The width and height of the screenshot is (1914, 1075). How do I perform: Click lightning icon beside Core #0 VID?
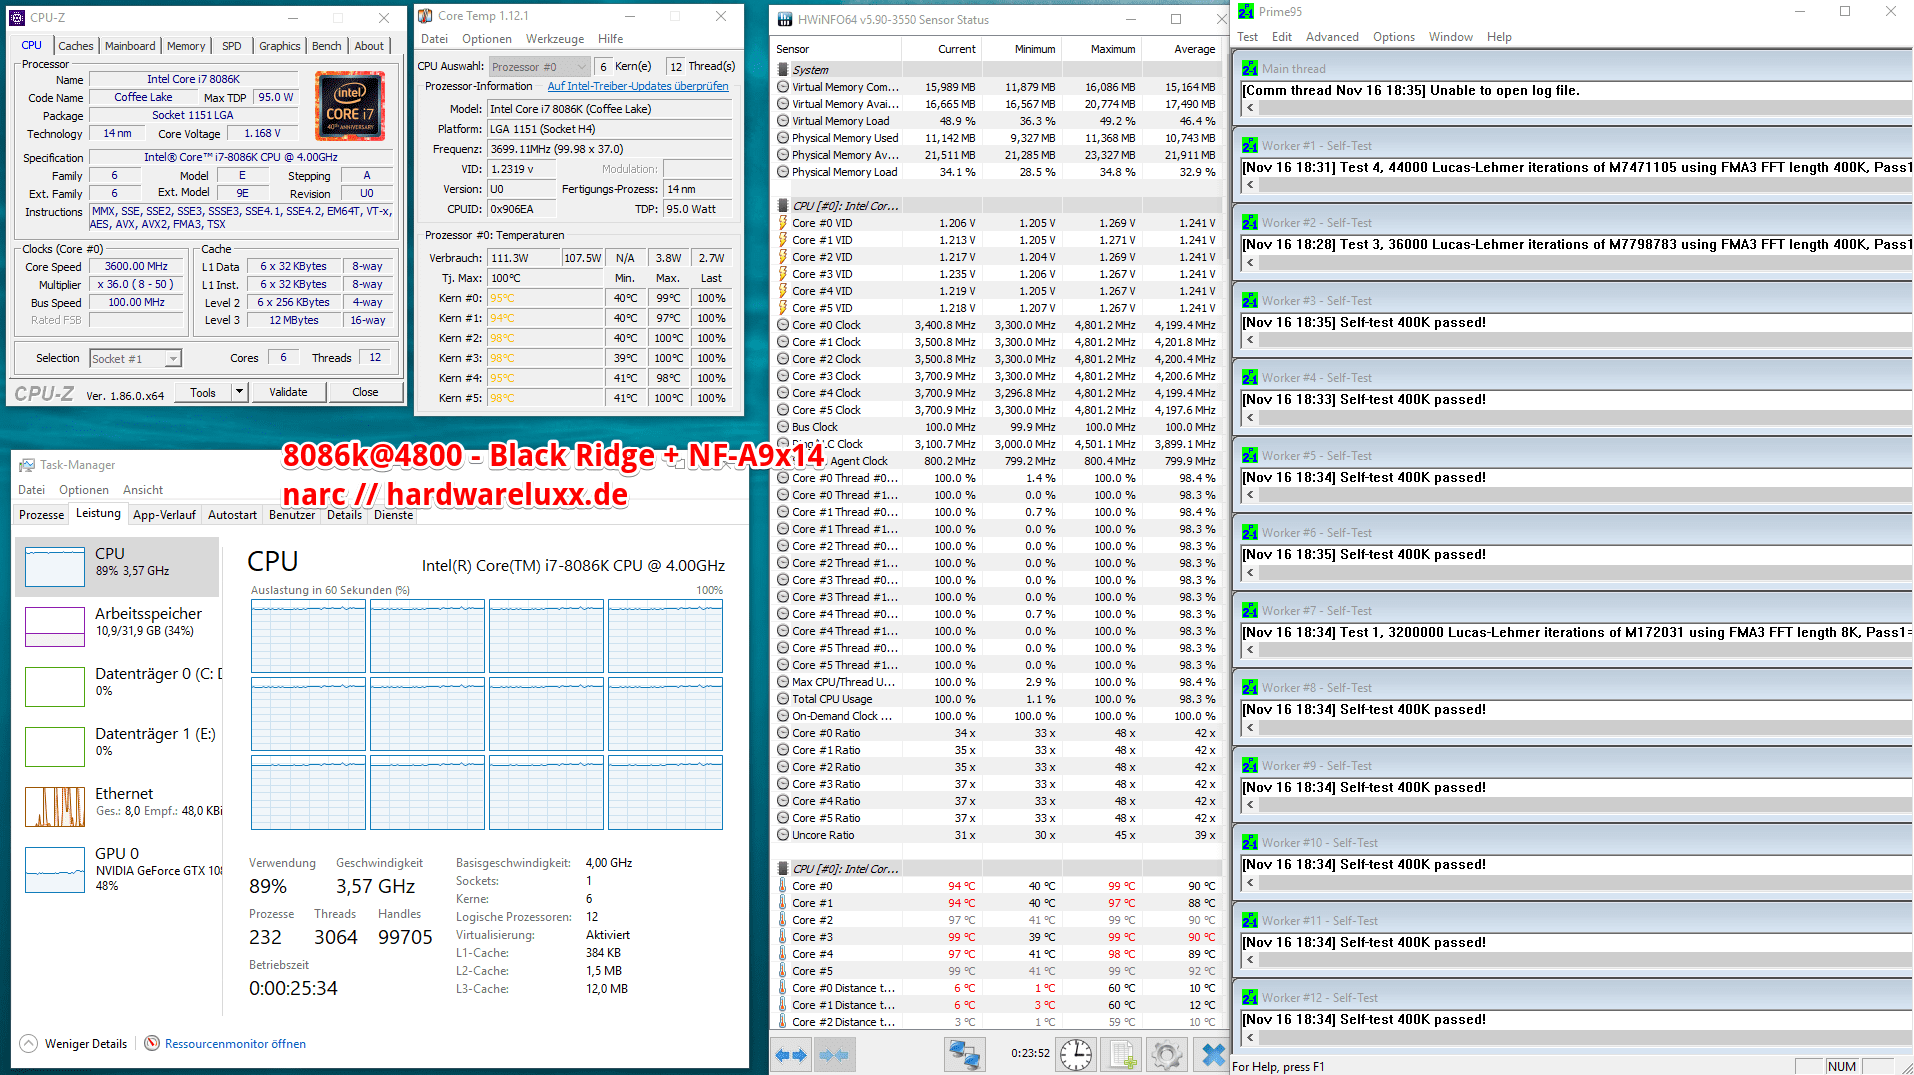click(783, 223)
